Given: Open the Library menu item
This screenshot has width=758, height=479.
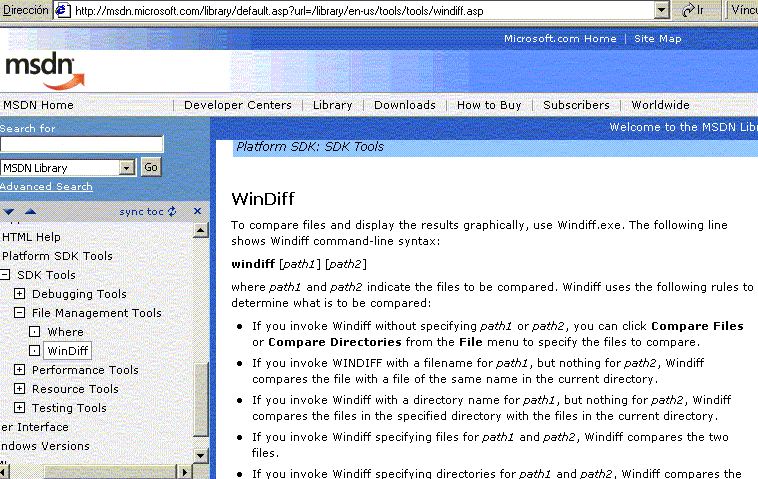Looking at the screenshot, I should [333, 105].
